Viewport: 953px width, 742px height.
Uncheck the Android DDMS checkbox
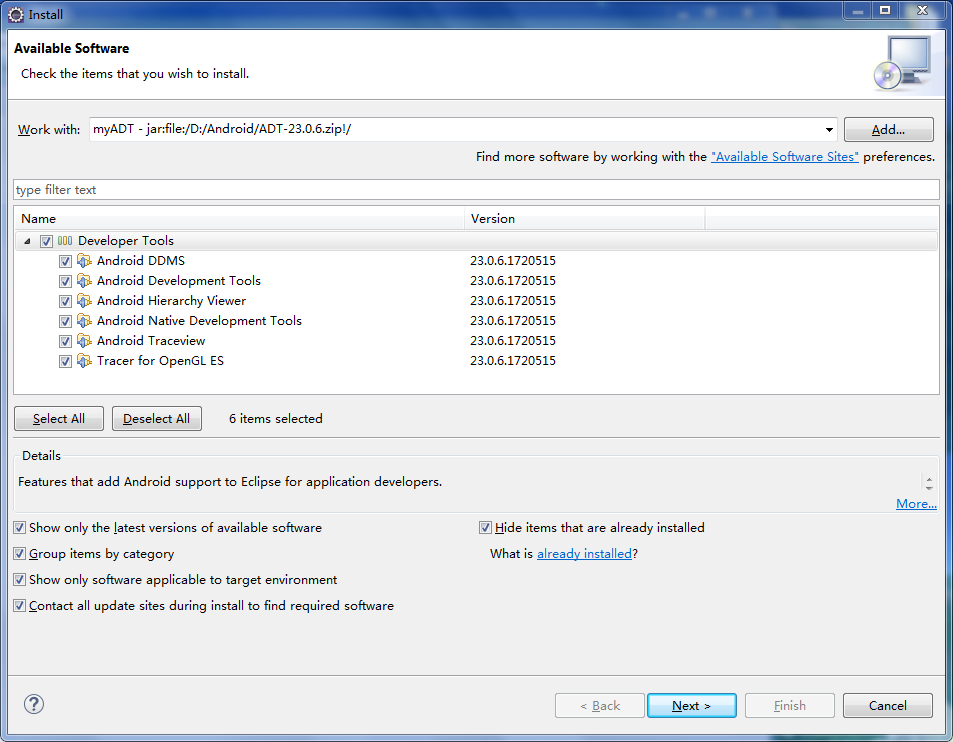pyautogui.click(x=65, y=261)
